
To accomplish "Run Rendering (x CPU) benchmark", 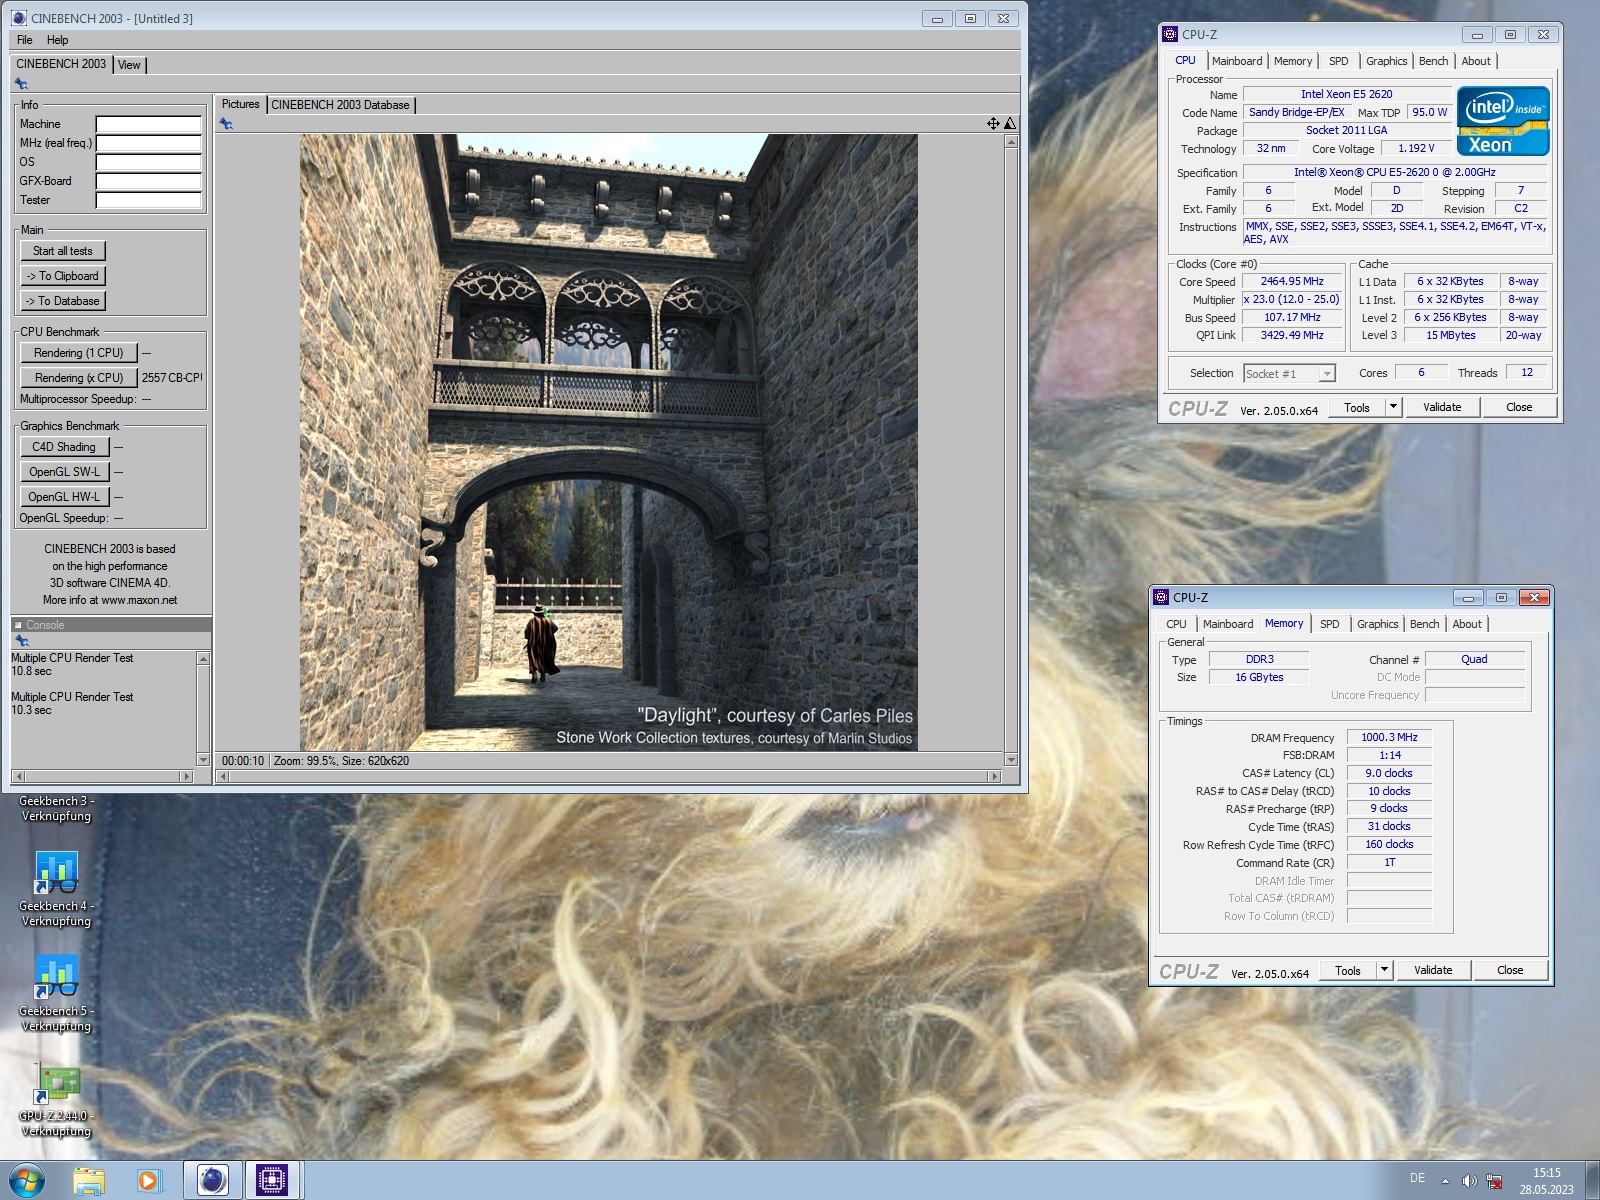I will point(78,378).
